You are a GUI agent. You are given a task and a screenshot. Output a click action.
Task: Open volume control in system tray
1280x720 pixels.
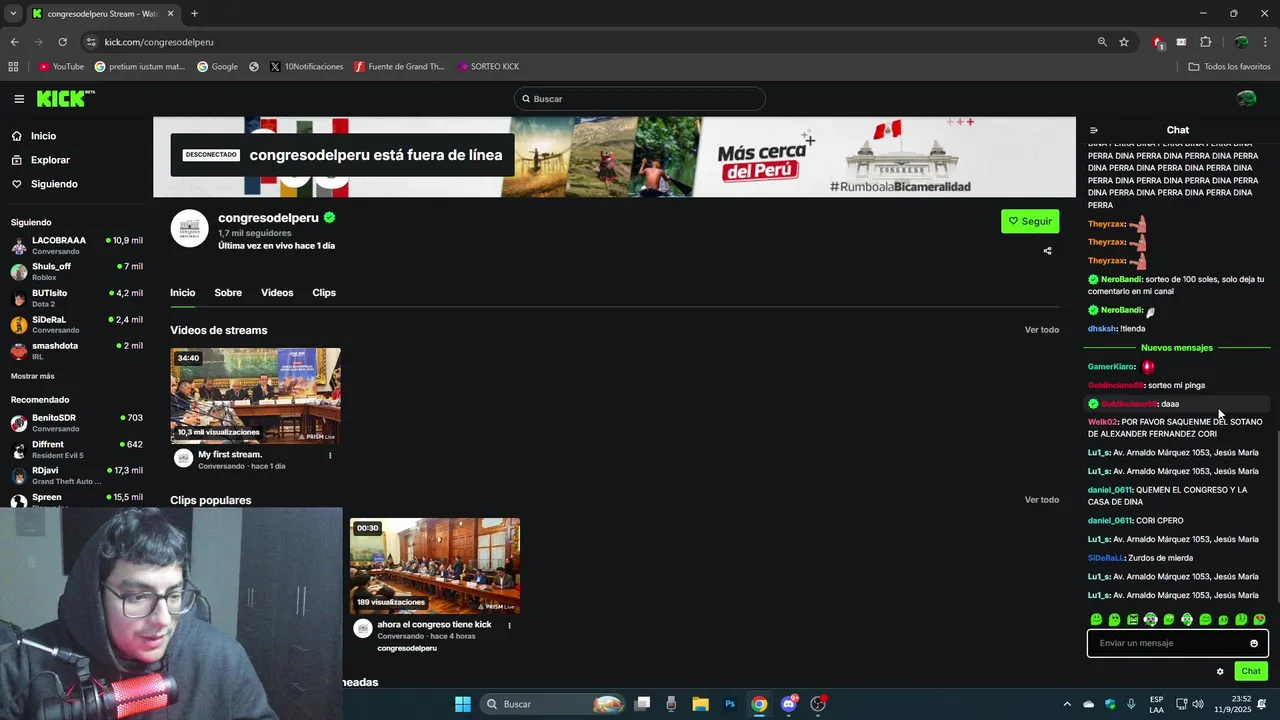click(1198, 704)
